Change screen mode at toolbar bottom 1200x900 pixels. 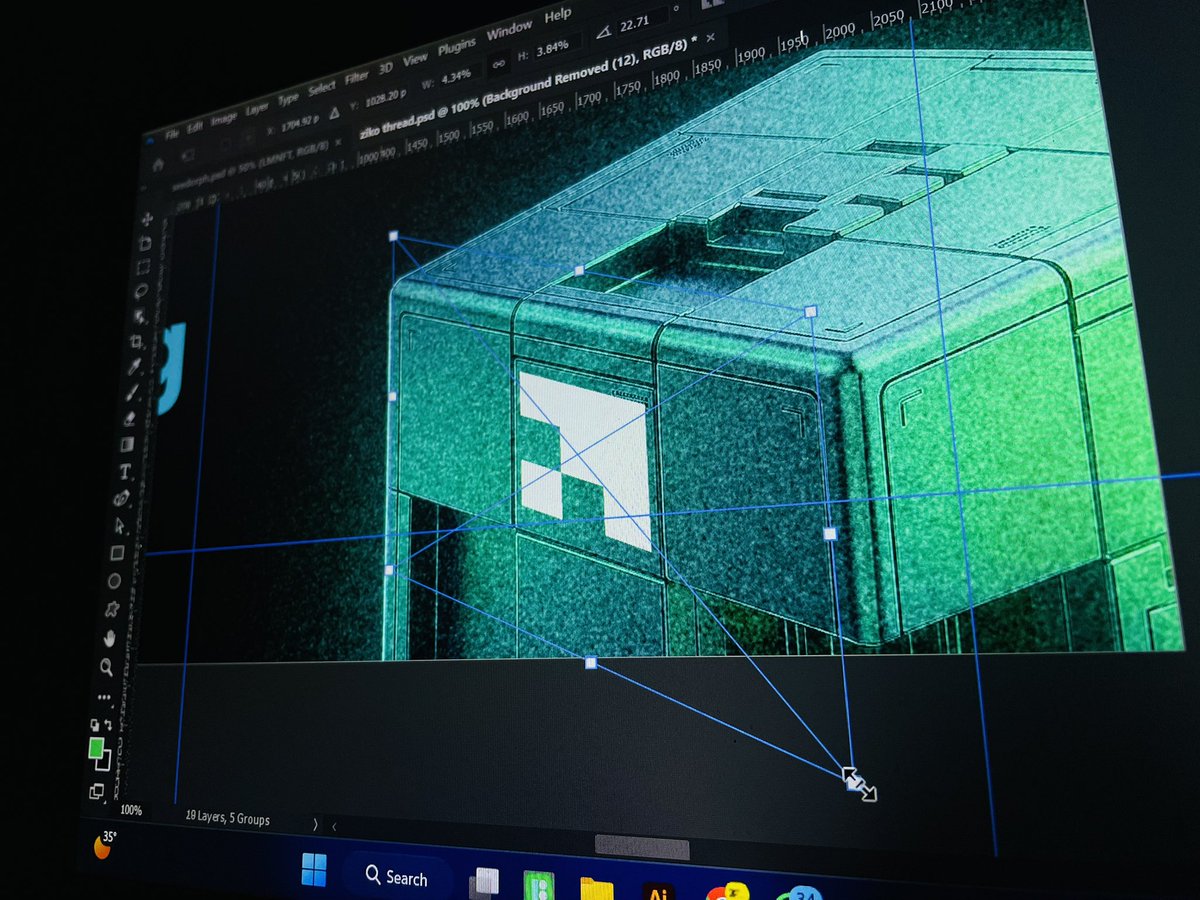coord(97,791)
